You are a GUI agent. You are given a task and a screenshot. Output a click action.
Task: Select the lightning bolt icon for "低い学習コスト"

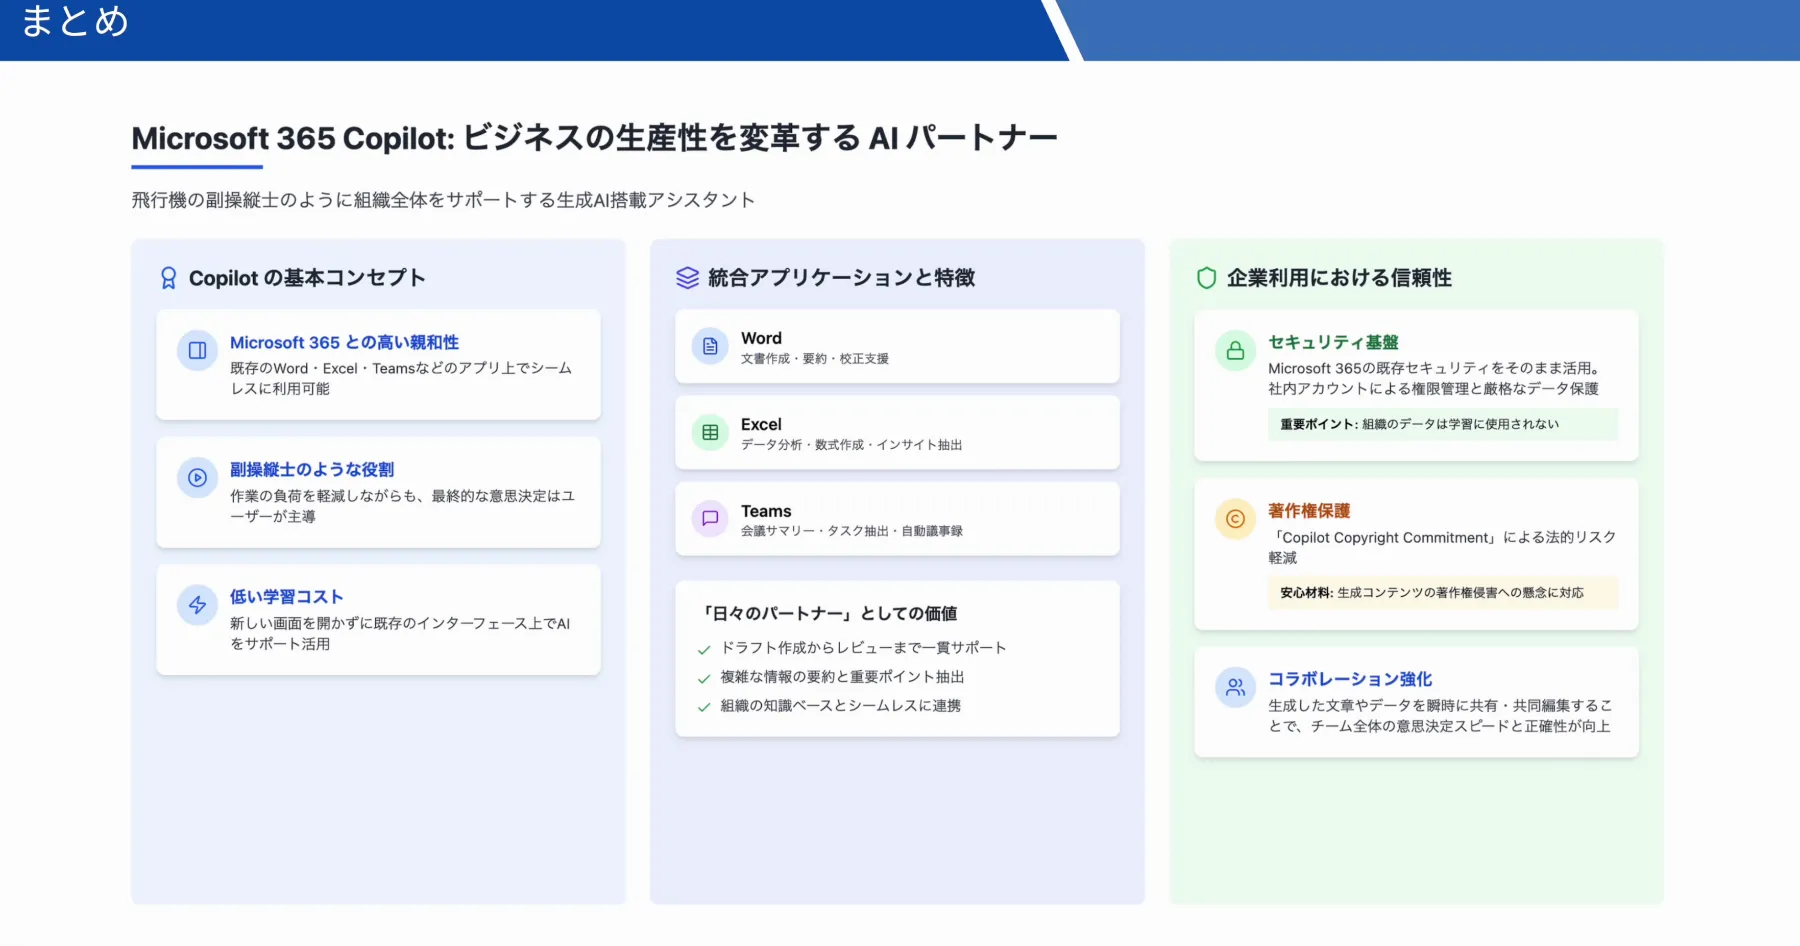tap(198, 605)
